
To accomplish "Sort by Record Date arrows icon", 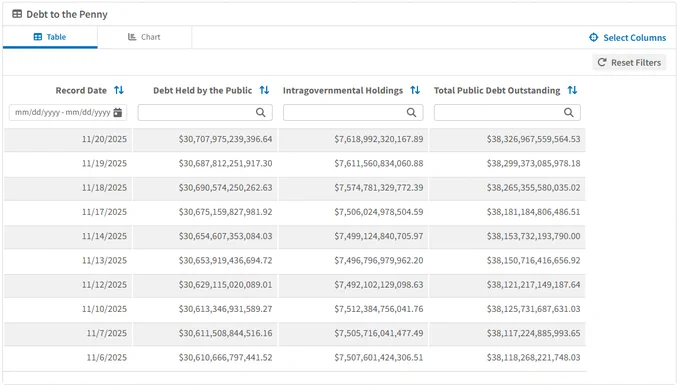I will 119,90.
